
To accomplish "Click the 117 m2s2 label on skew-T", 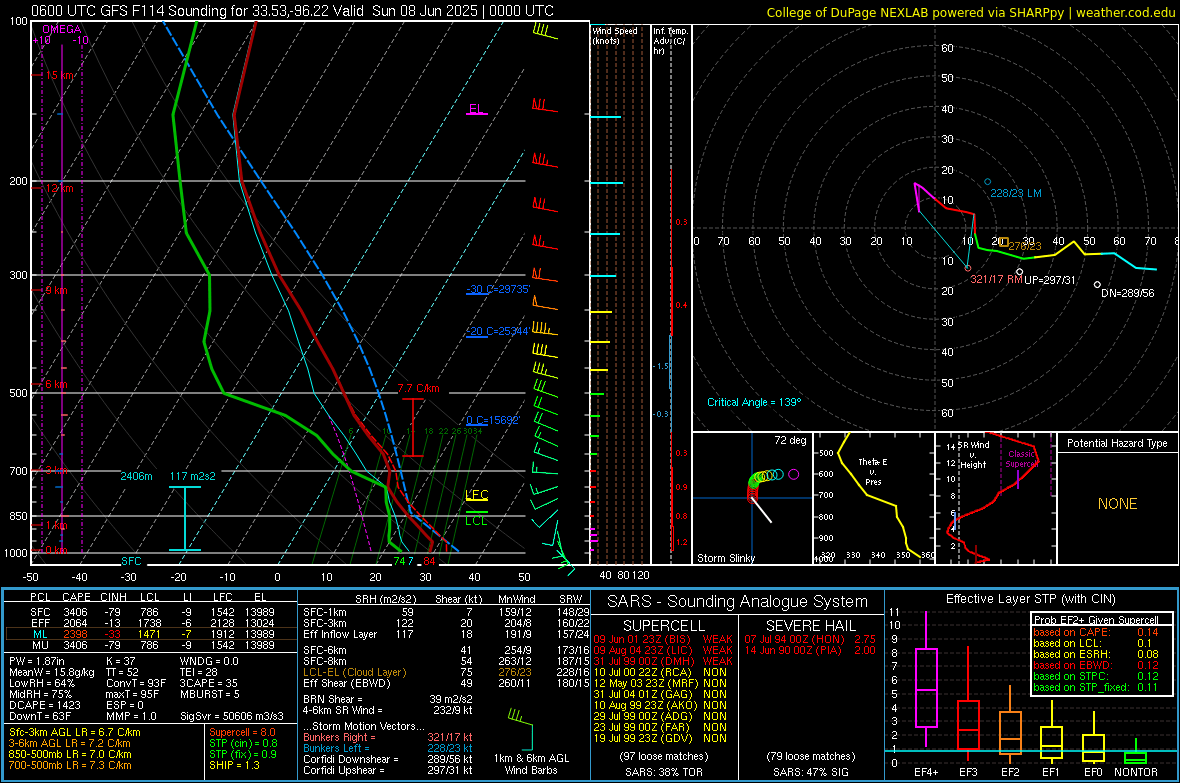I will click(x=193, y=476).
